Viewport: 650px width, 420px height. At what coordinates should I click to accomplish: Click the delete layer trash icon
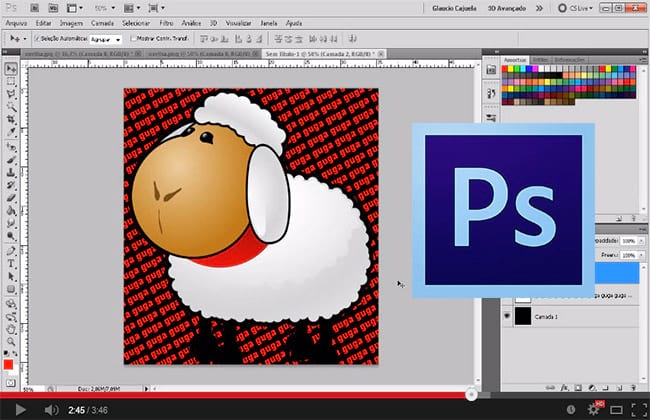[633, 388]
